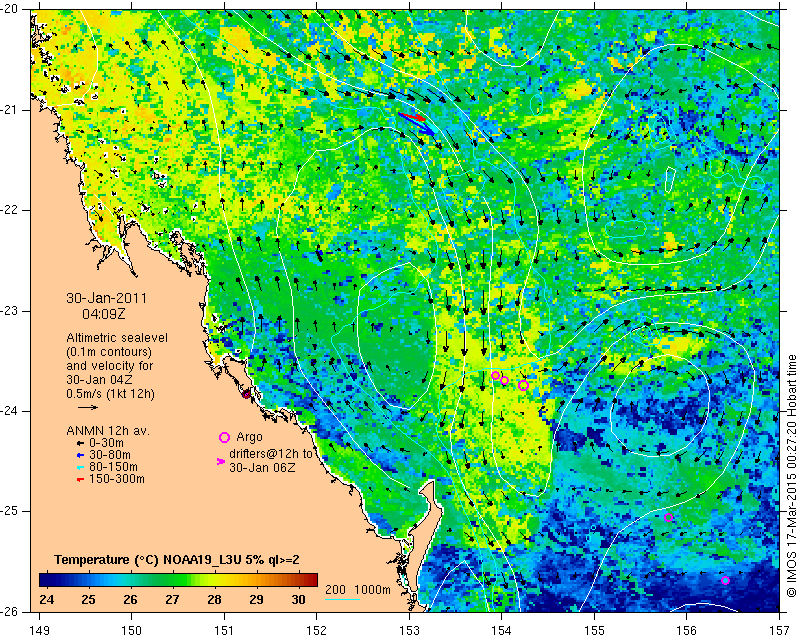Click the 'Altimetric sealevel' label
This screenshot has height=640, width=800.
pos(117,338)
